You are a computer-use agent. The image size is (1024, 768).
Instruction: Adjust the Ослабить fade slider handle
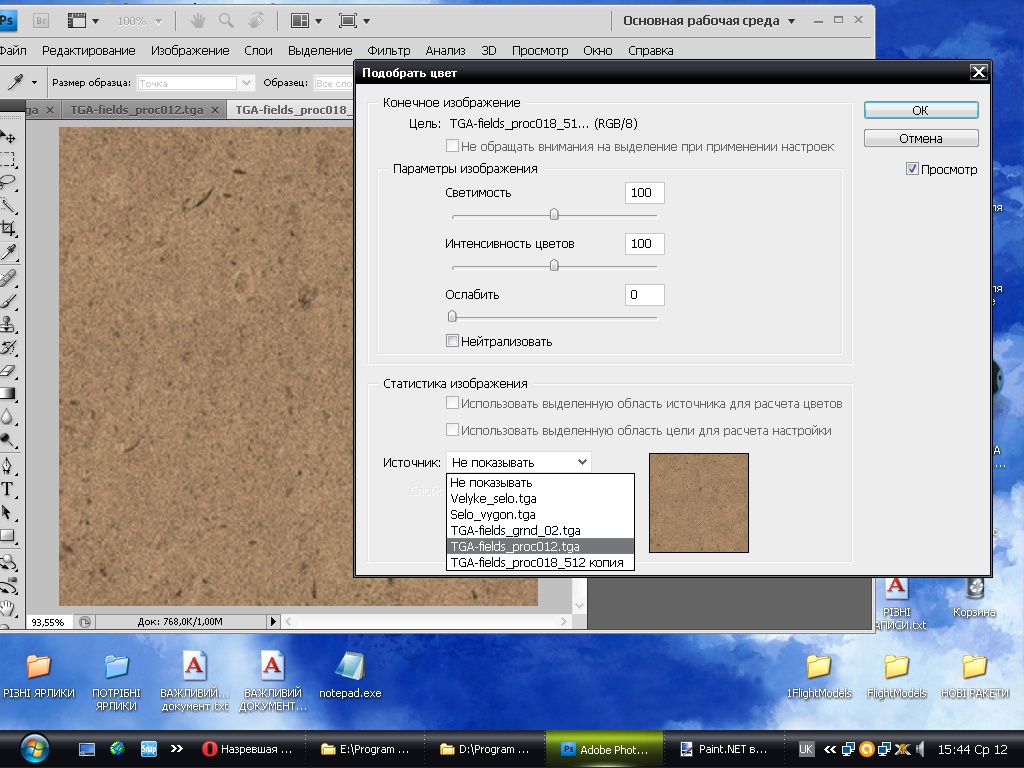click(452, 316)
